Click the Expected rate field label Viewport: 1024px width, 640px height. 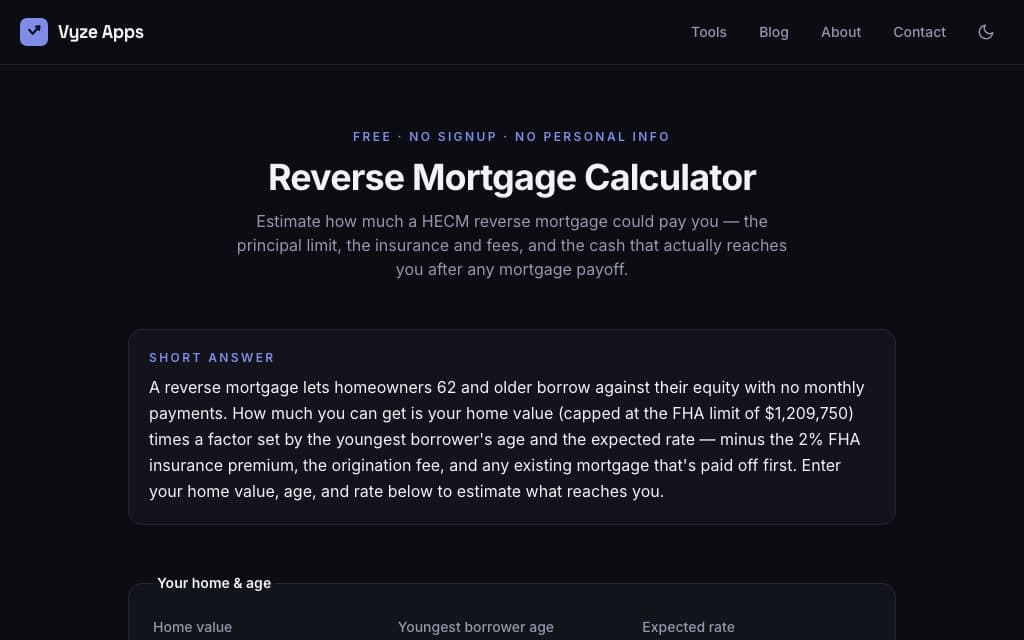[688, 627]
